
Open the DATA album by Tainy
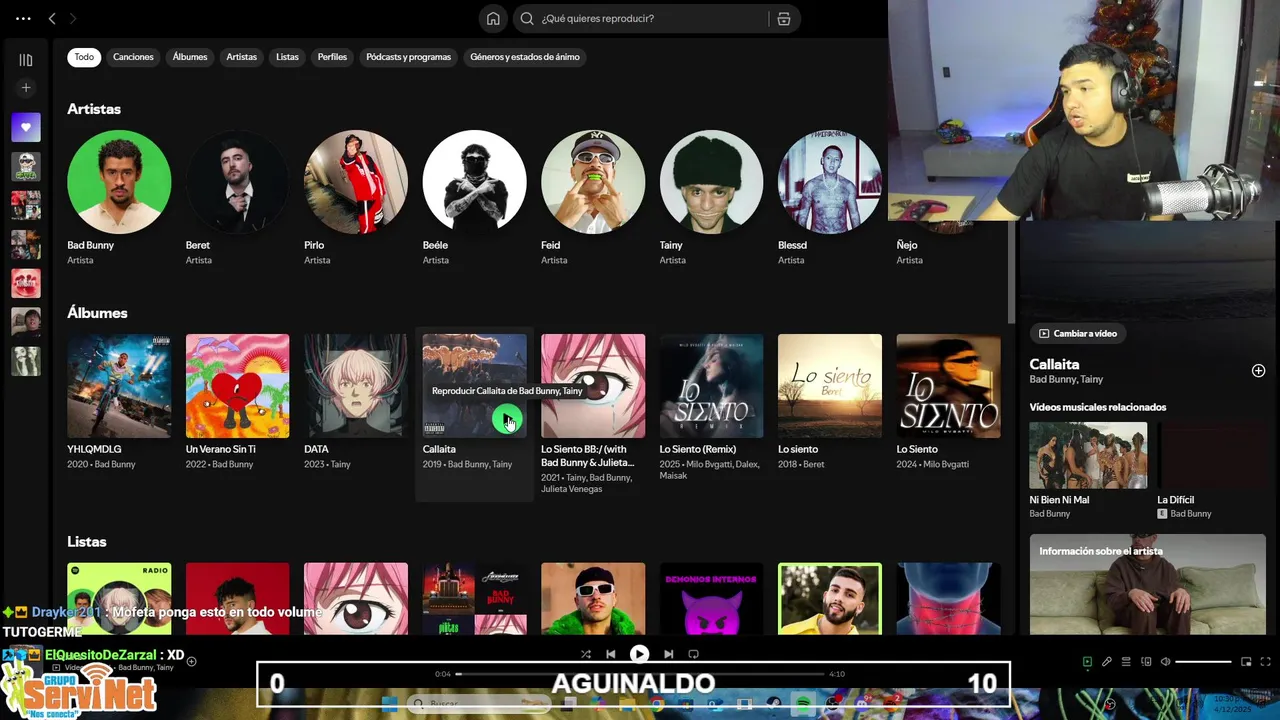[x=356, y=386]
